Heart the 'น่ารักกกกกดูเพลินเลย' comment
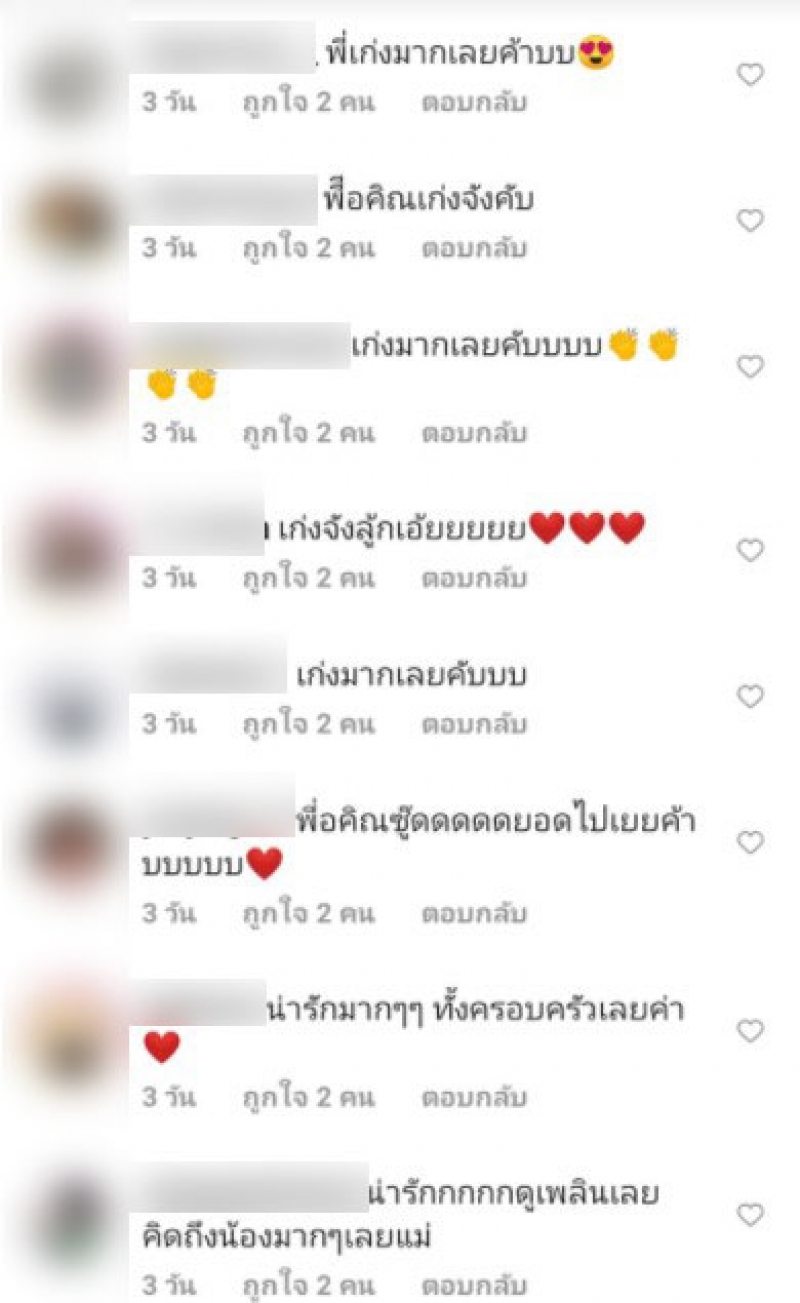 (750, 1215)
